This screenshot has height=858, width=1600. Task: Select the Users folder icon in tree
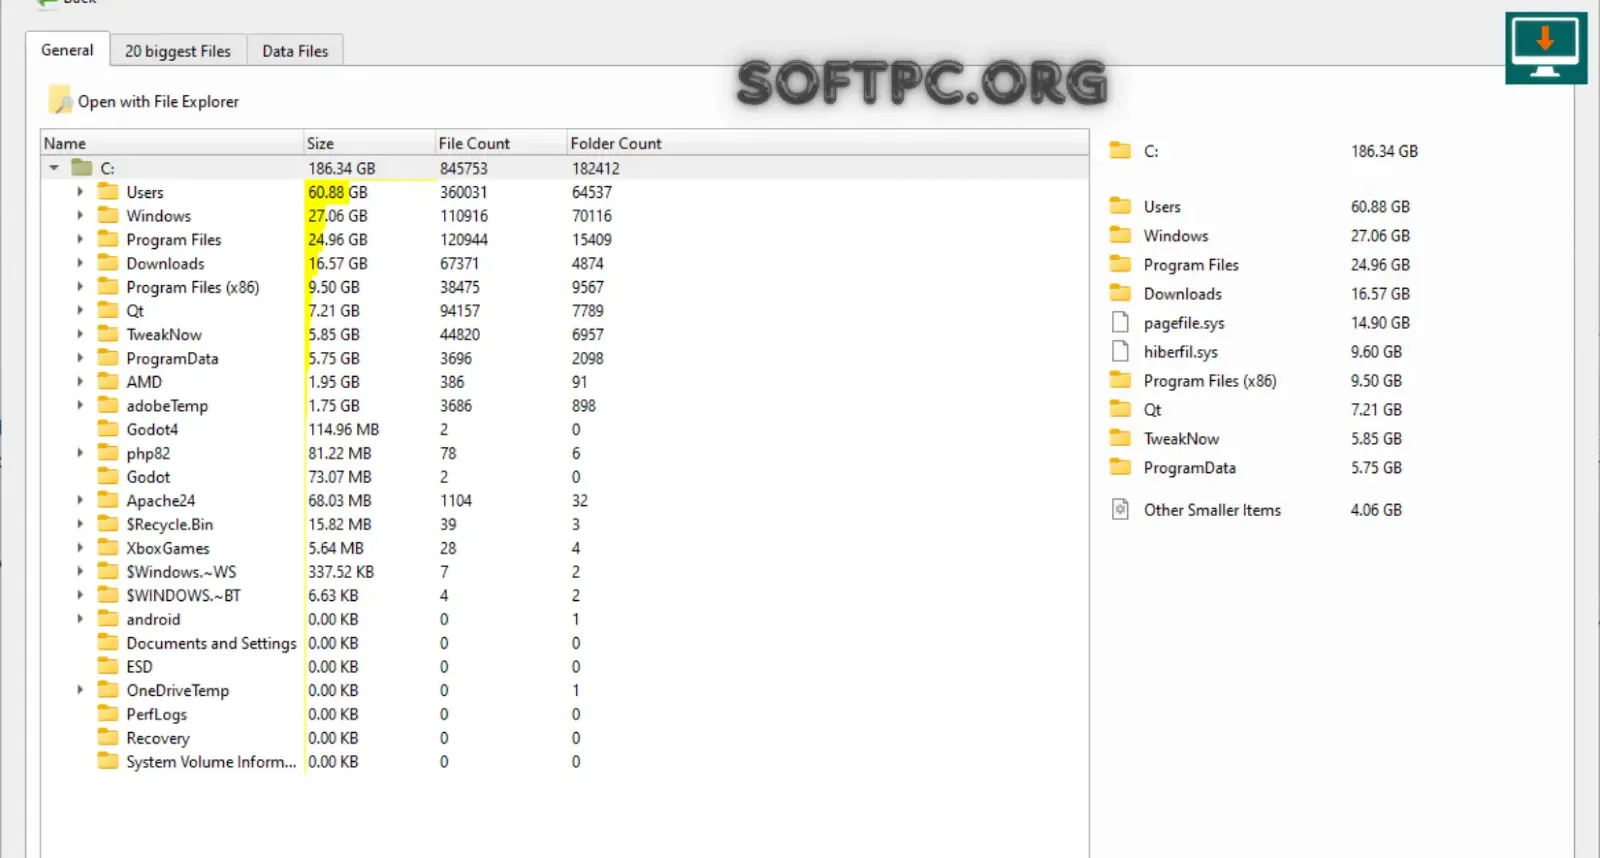[108, 191]
